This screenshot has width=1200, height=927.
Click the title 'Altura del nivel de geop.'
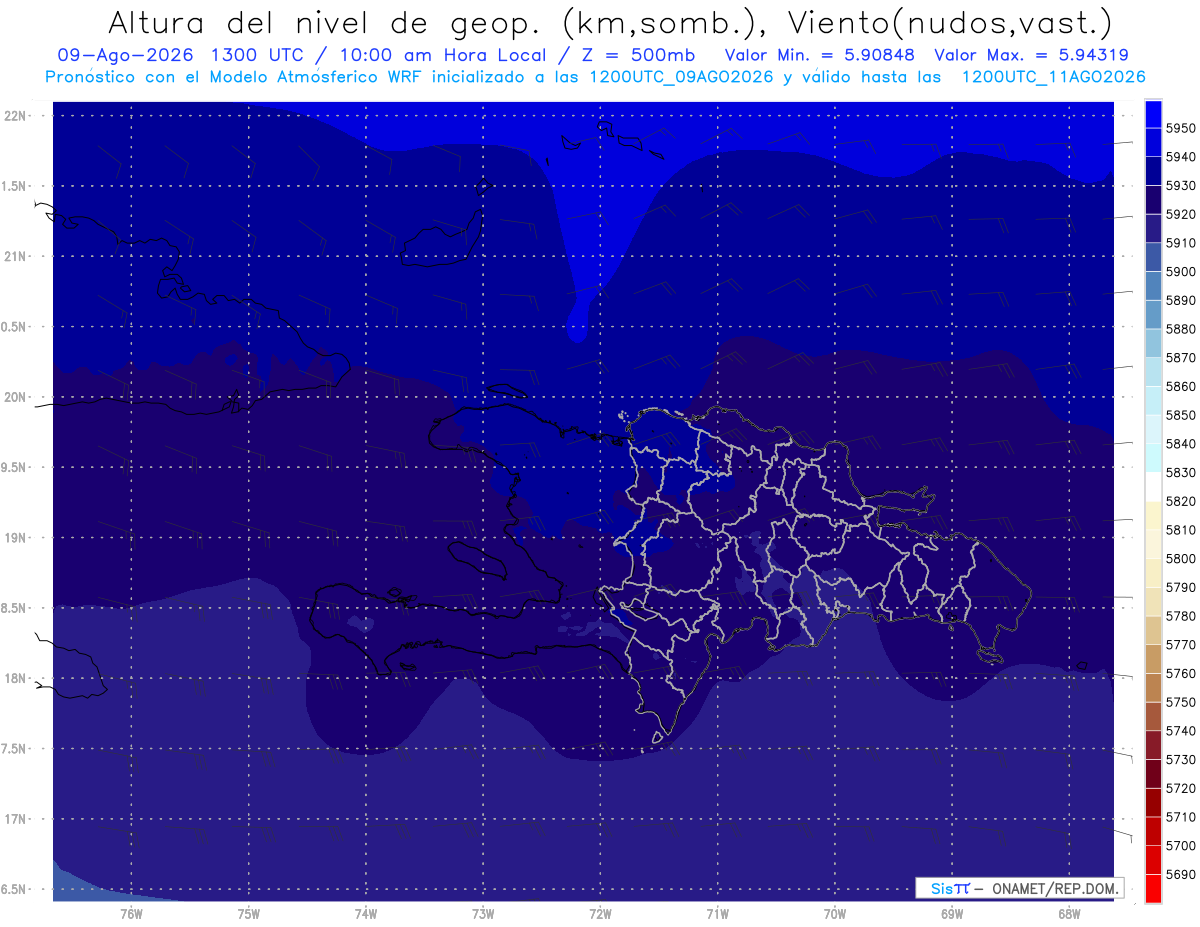[x=325, y=22]
